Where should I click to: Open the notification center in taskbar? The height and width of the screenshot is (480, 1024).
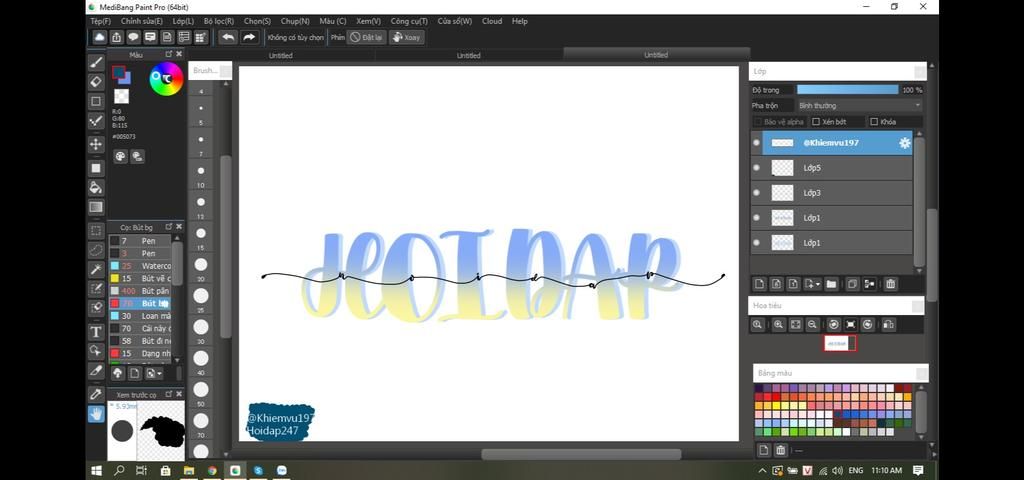pyautogui.click(x=918, y=470)
